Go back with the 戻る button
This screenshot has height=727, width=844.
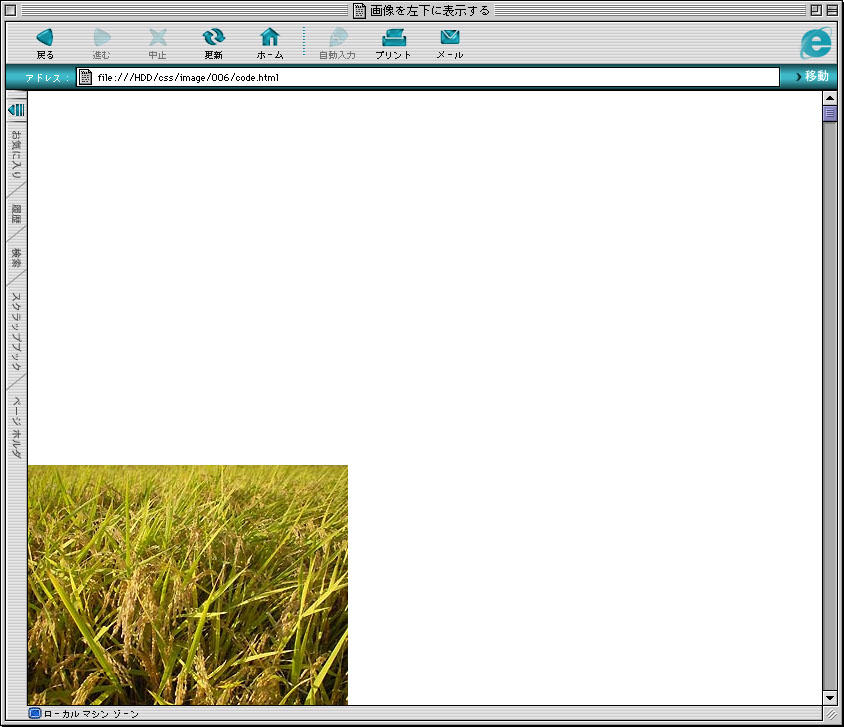point(45,43)
